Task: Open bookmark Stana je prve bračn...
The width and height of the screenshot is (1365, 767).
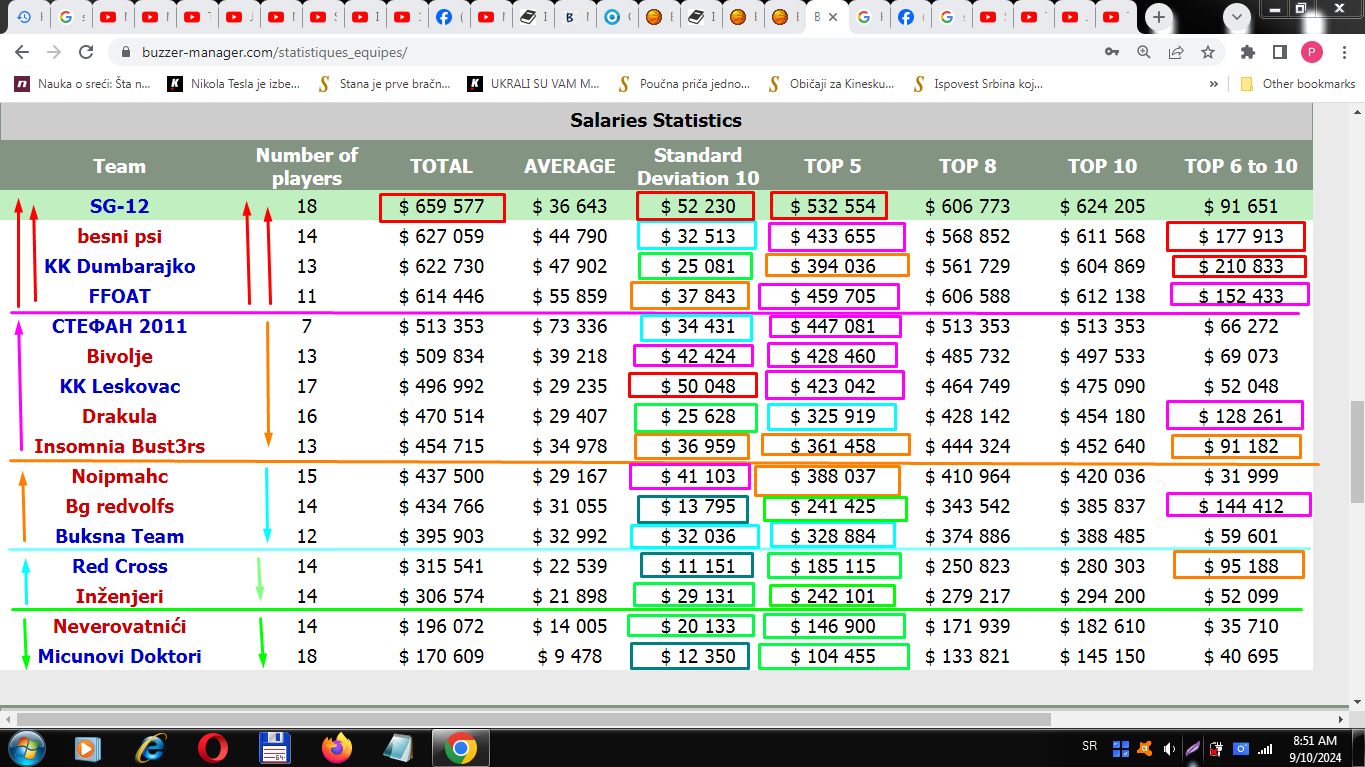Action: click(x=384, y=84)
